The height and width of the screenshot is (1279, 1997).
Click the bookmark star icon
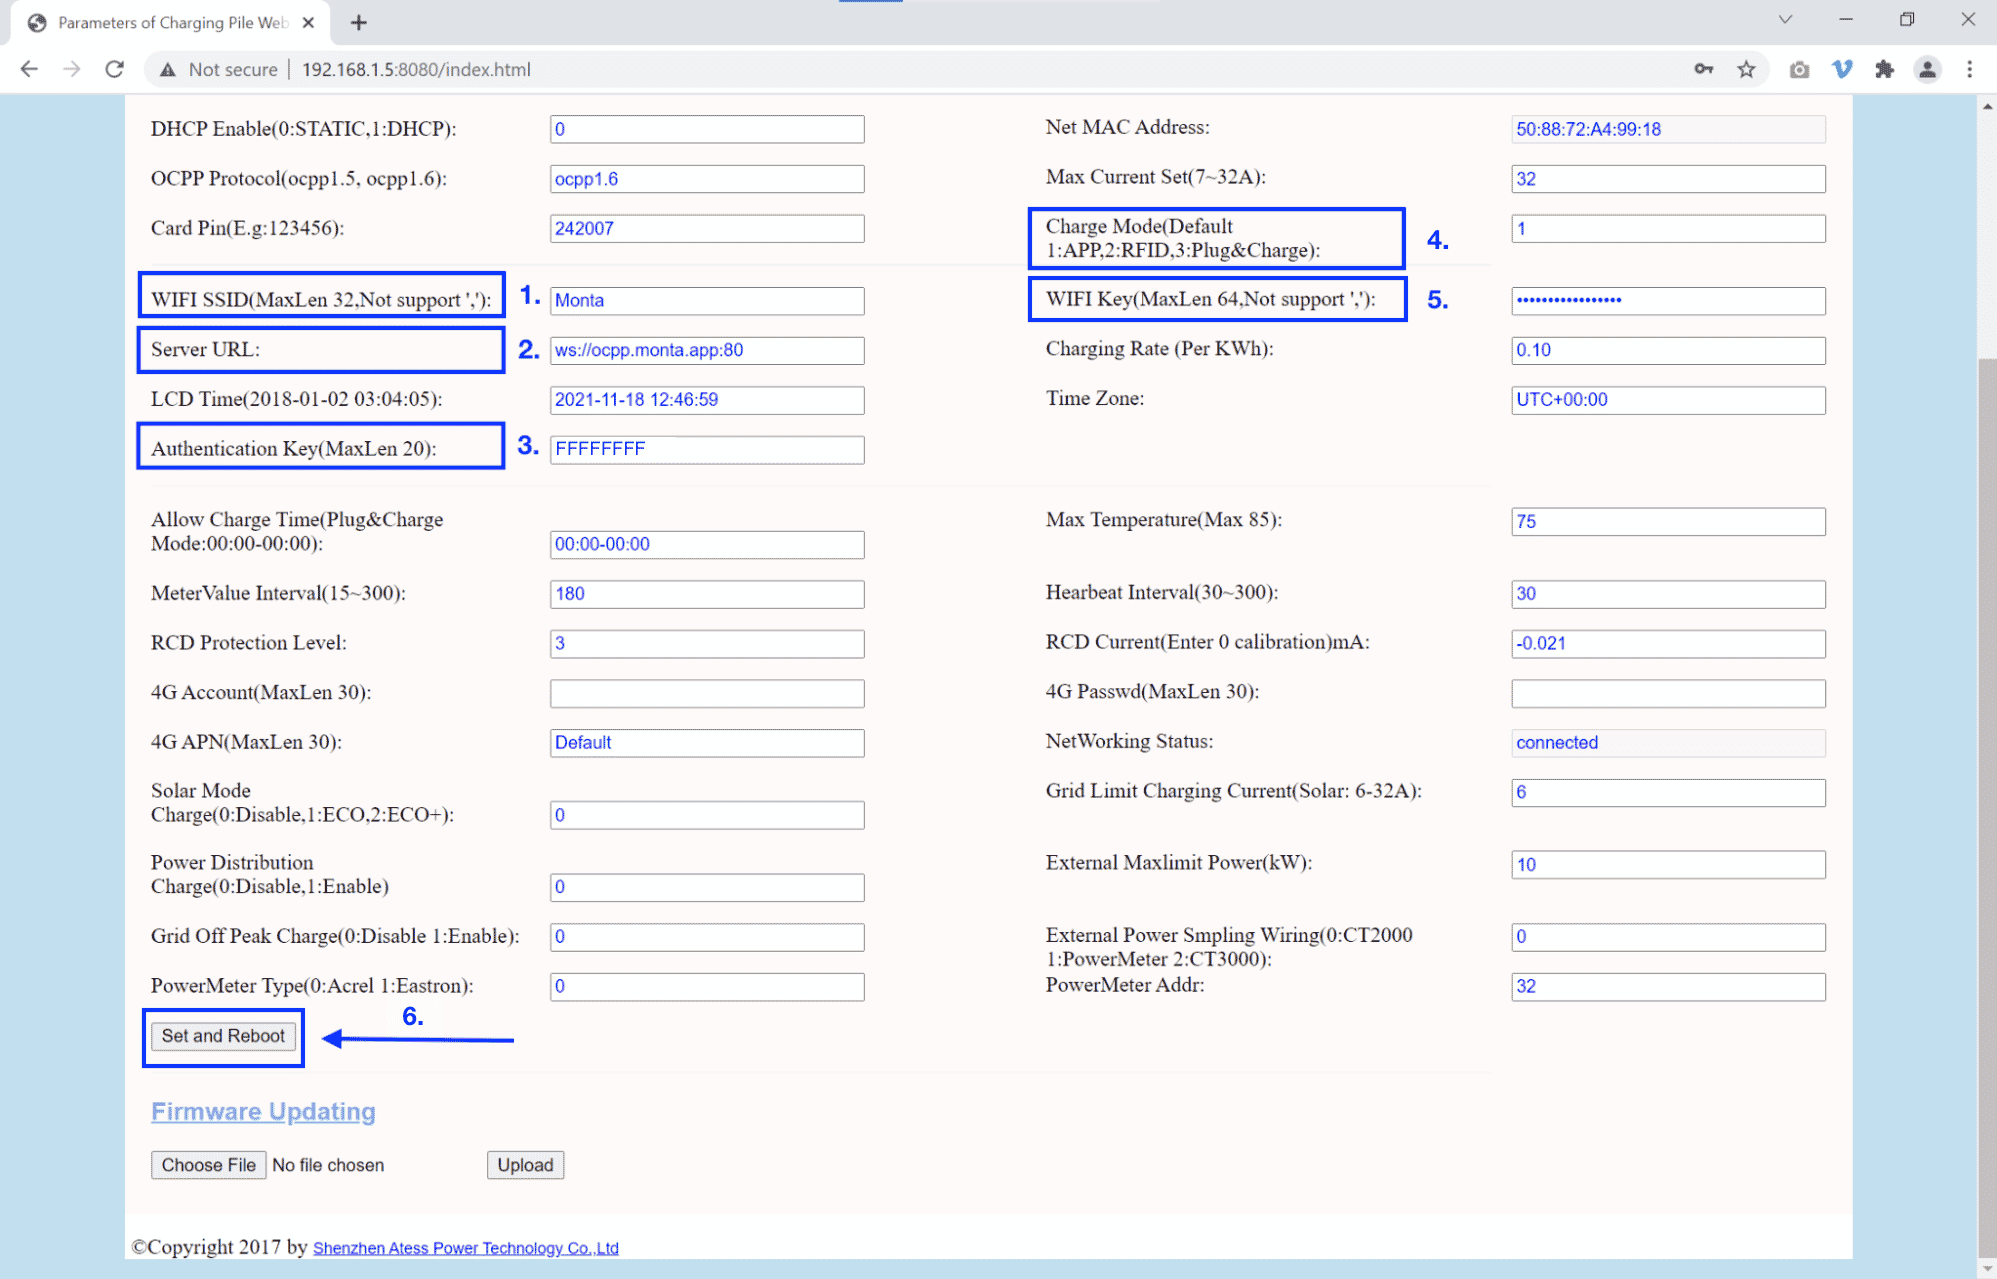pos(1747,68)
